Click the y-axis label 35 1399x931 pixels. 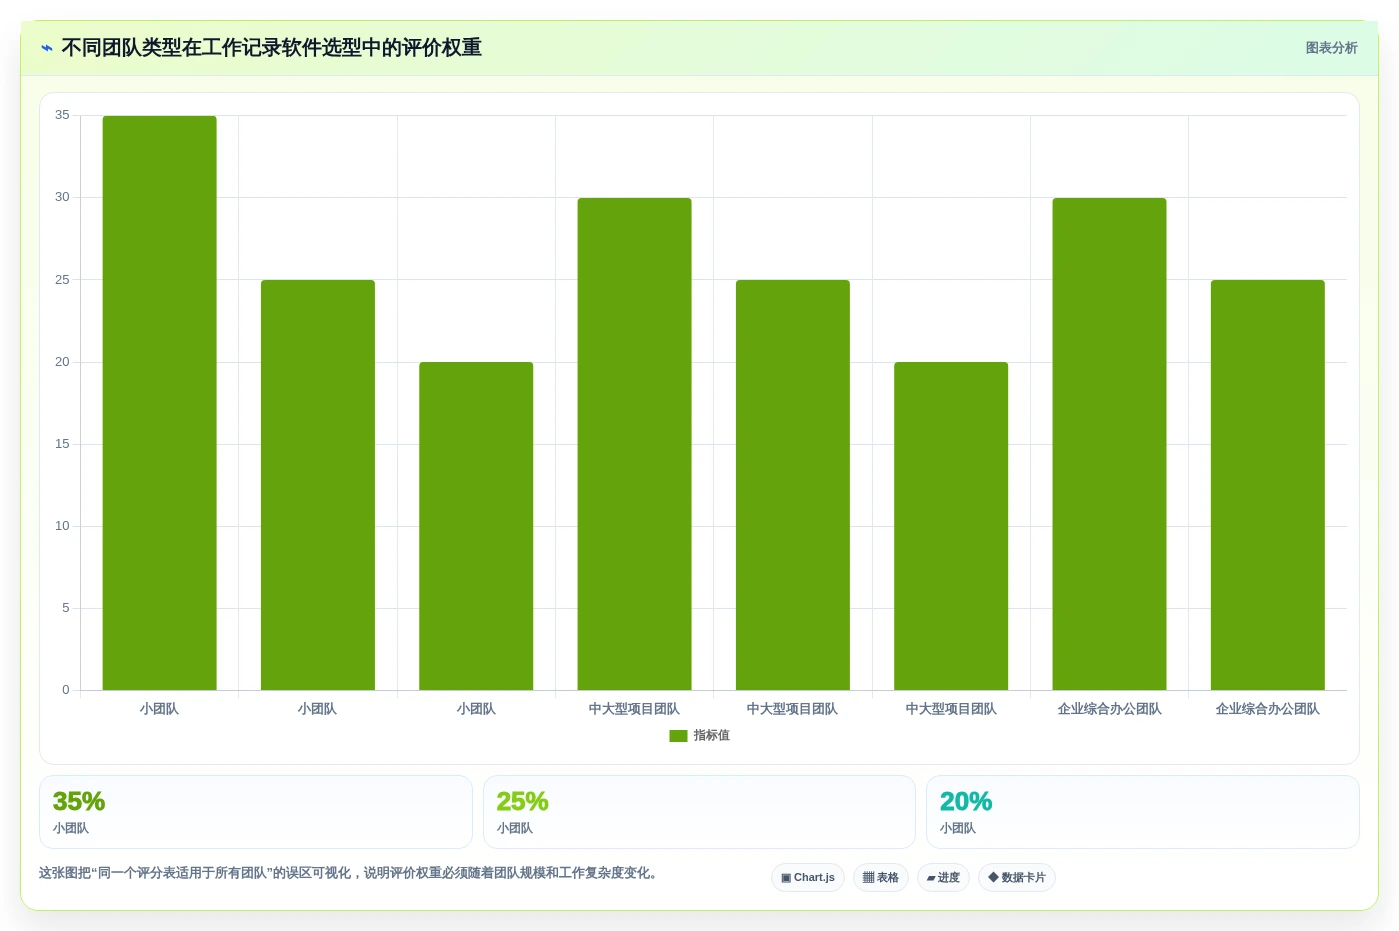(62, 115)
